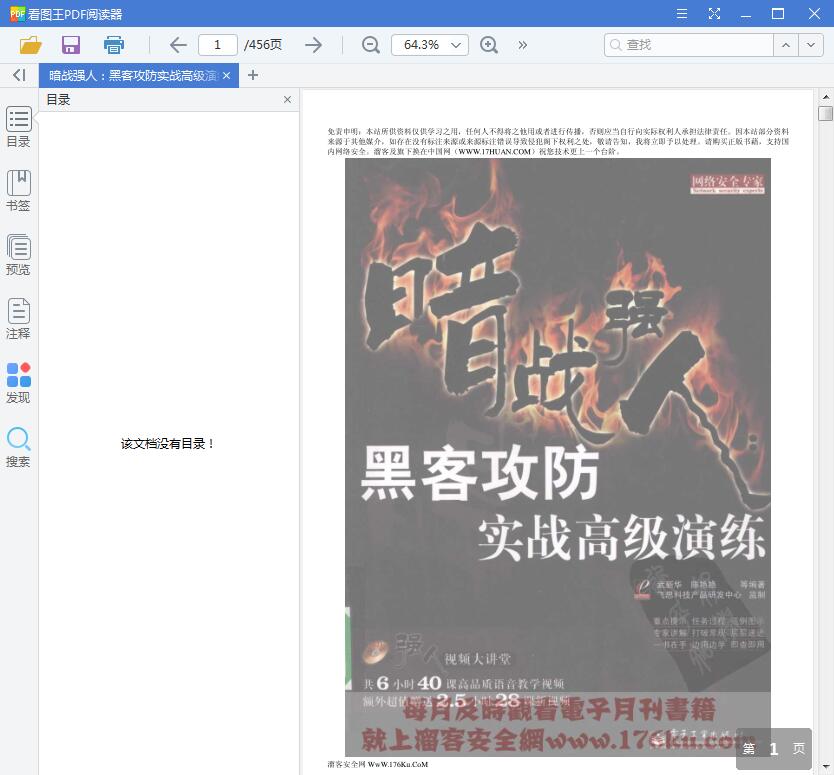Save the document with the floppy disk icon
Viewport: 834px width, 775px height.
[71, 45]
